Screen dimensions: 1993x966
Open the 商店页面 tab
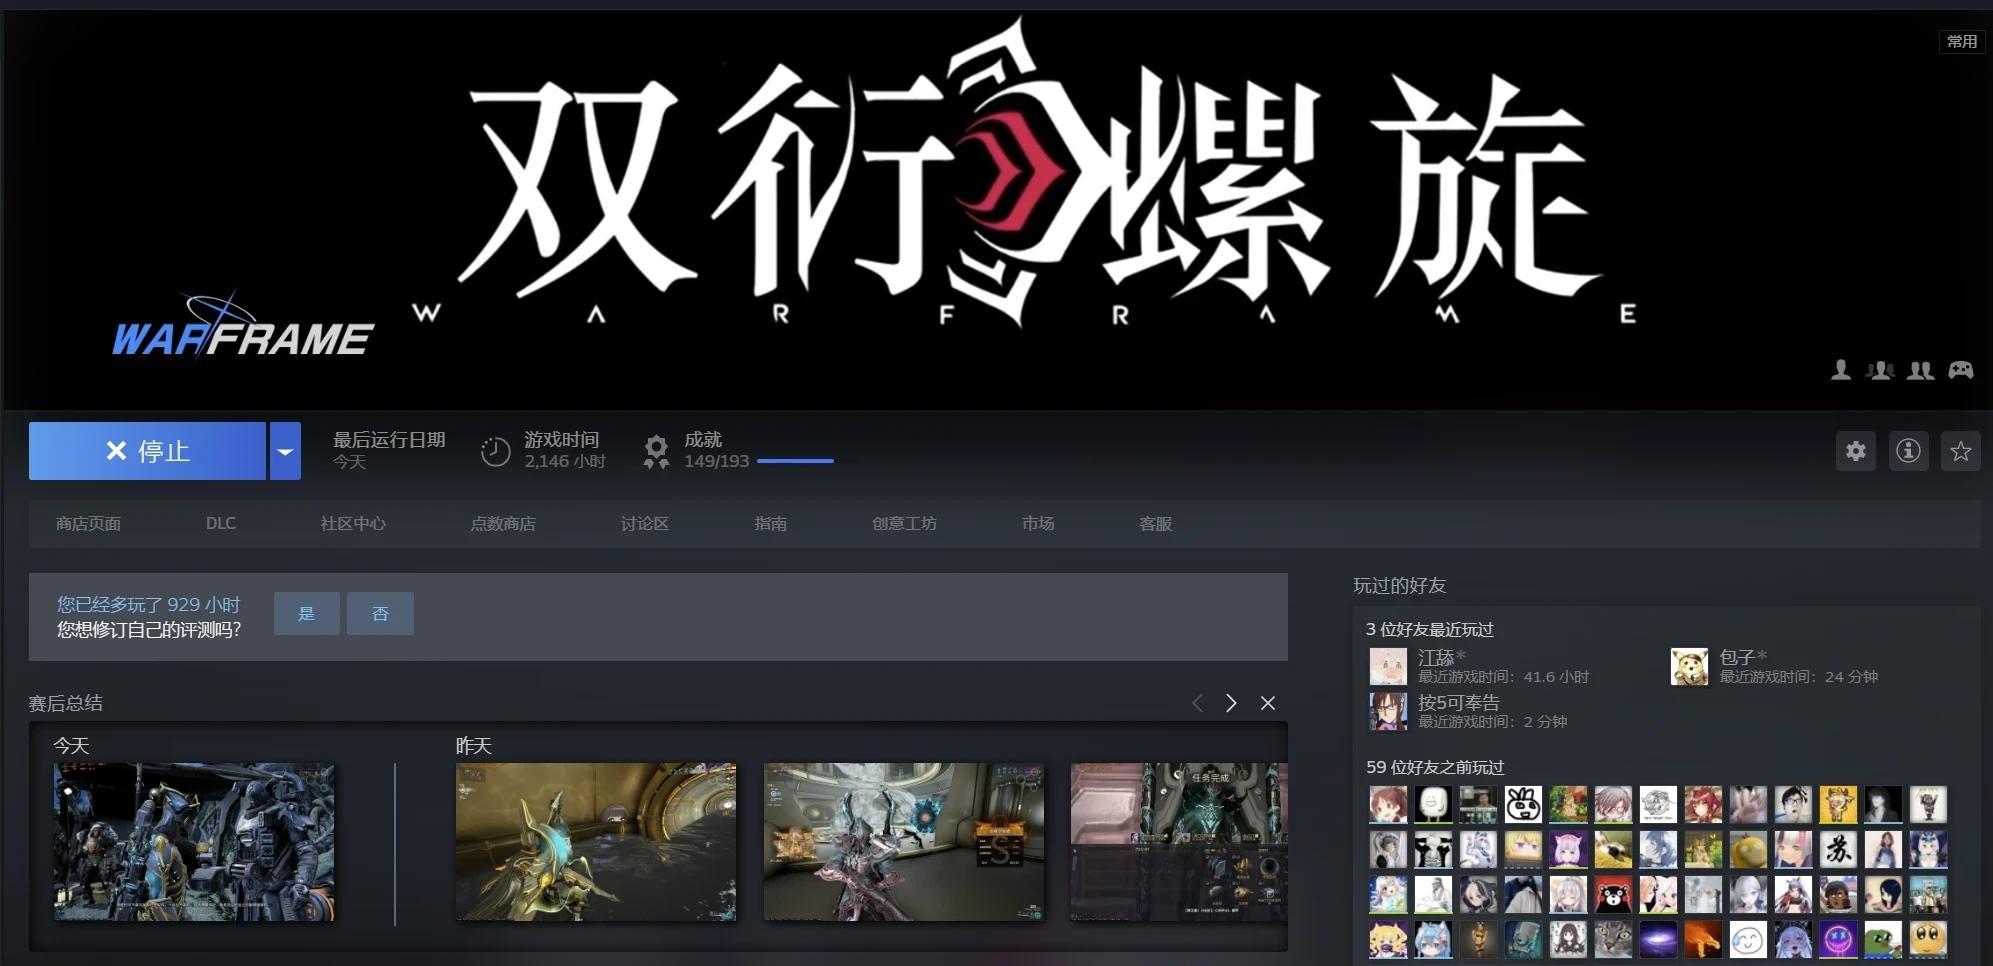(x=88, y=524)
